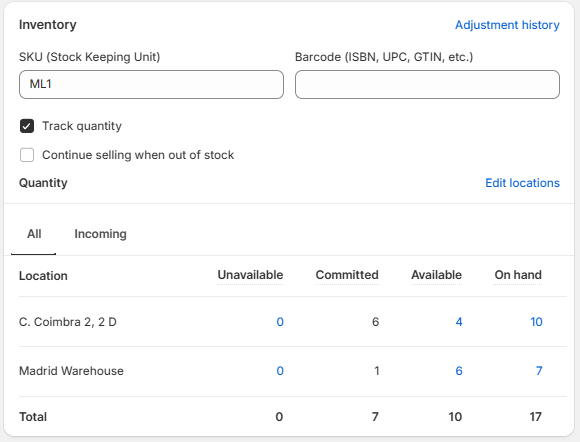Enable Continue selling when out of stock

27,155
